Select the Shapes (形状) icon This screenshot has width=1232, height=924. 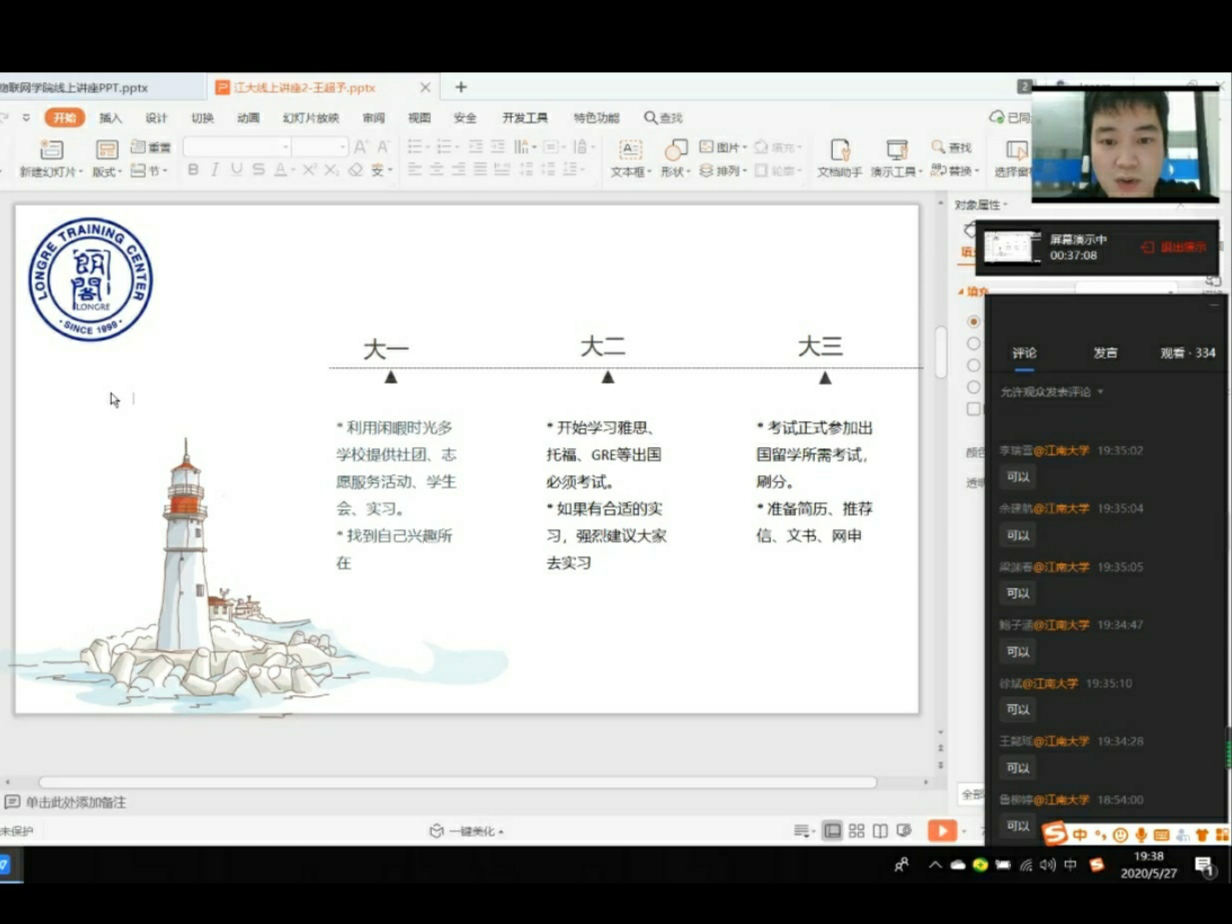click(676, 150)
